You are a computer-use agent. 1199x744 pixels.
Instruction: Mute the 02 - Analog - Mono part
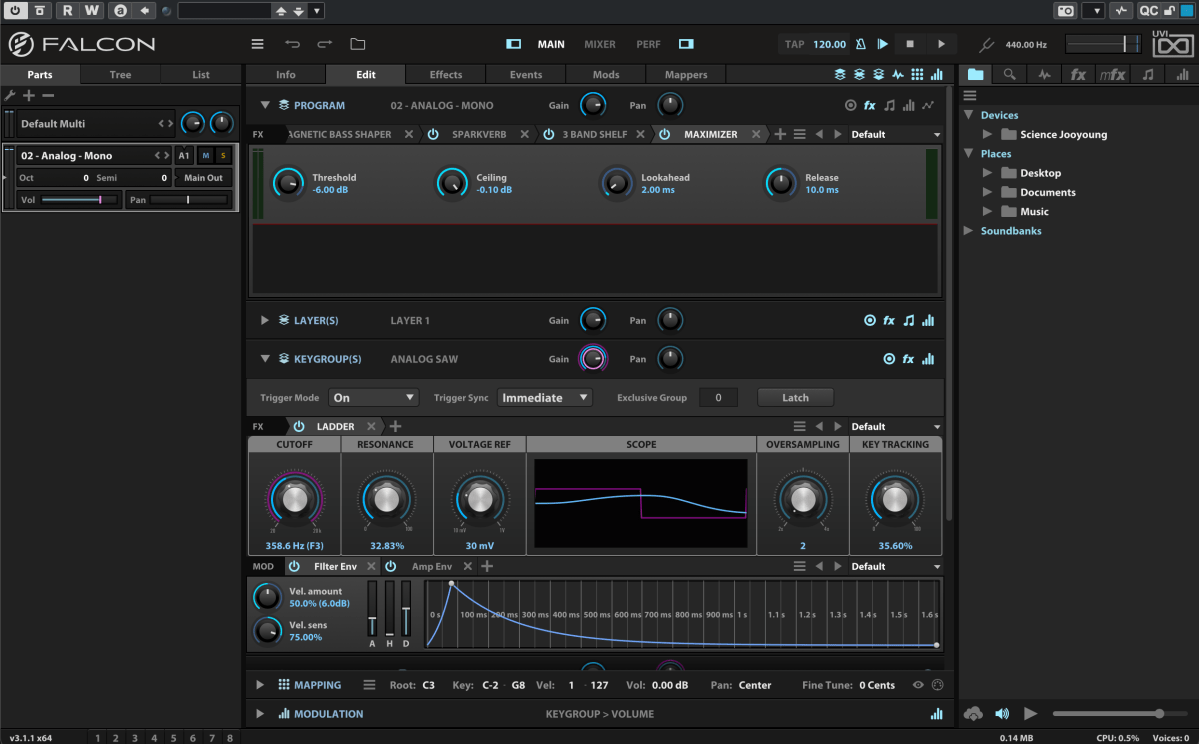click(x=206, y=156)
